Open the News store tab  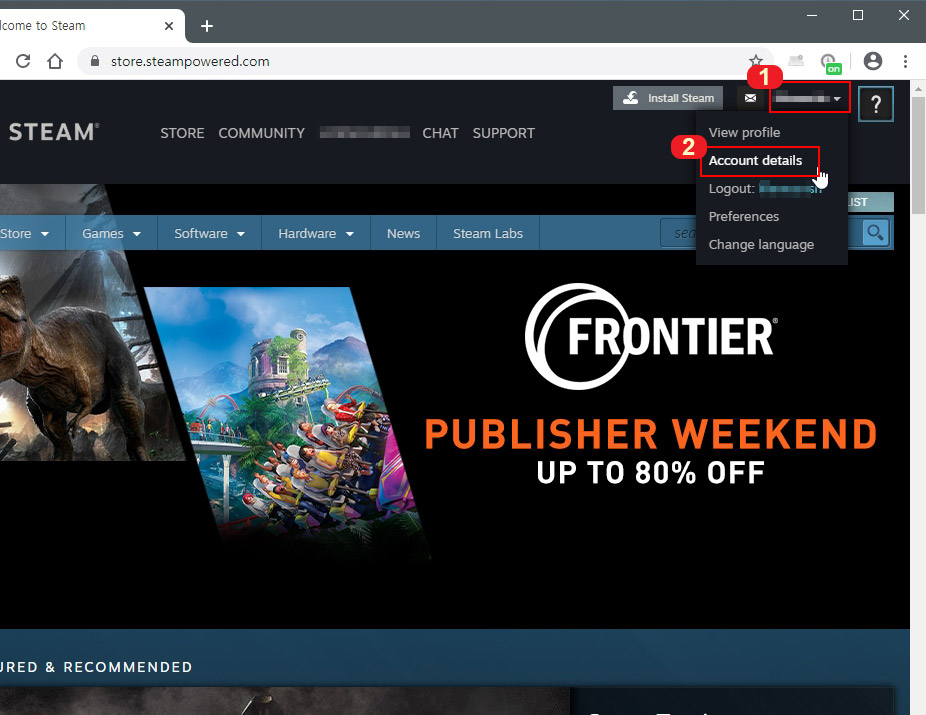pyautogui.click(x=403, y=233)
